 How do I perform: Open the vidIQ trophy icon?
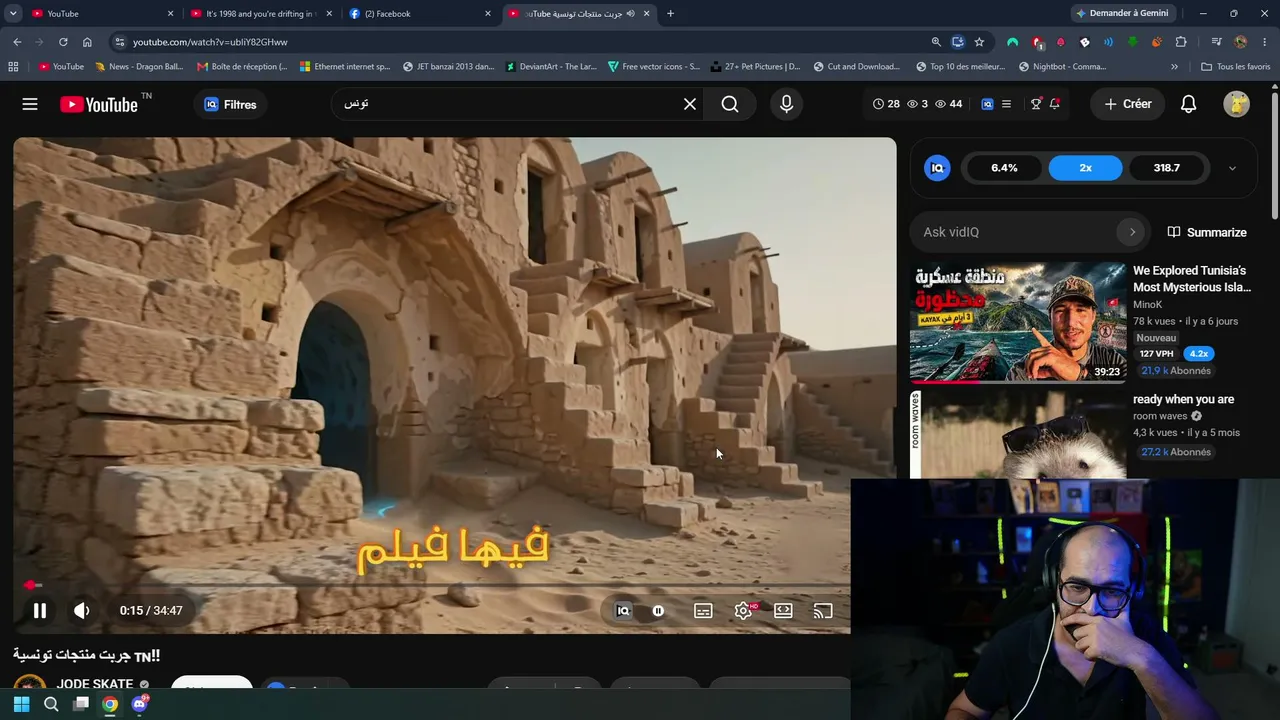1036,104
